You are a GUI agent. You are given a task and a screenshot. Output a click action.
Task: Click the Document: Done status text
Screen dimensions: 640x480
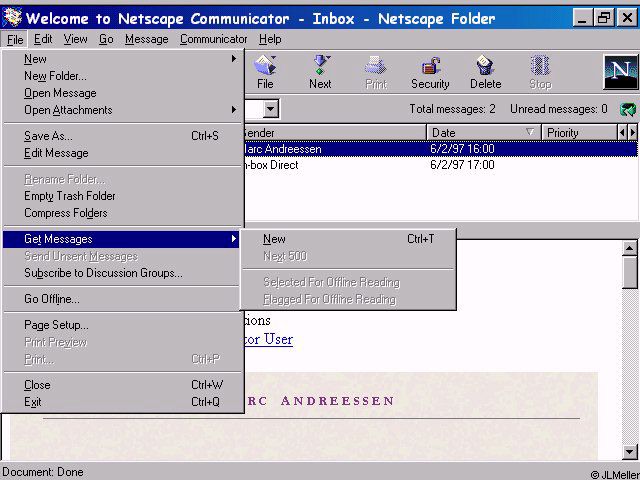point(43,472)
